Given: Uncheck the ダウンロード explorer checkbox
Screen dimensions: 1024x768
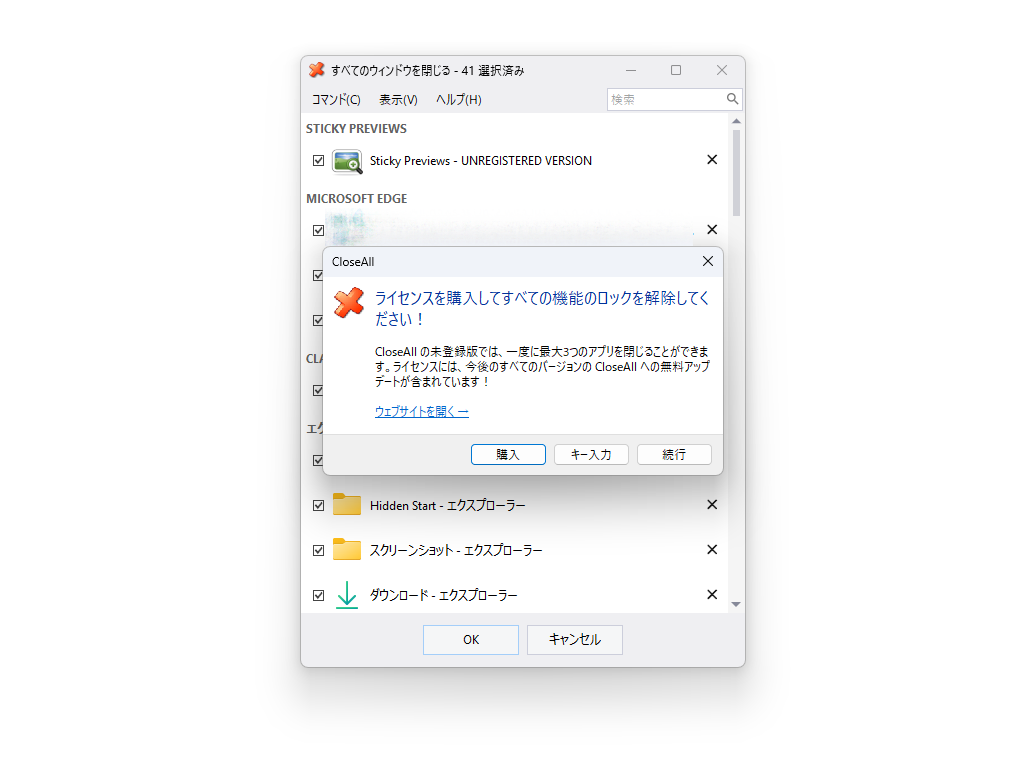Looking at the screenshot, I should tap(318, 596).
